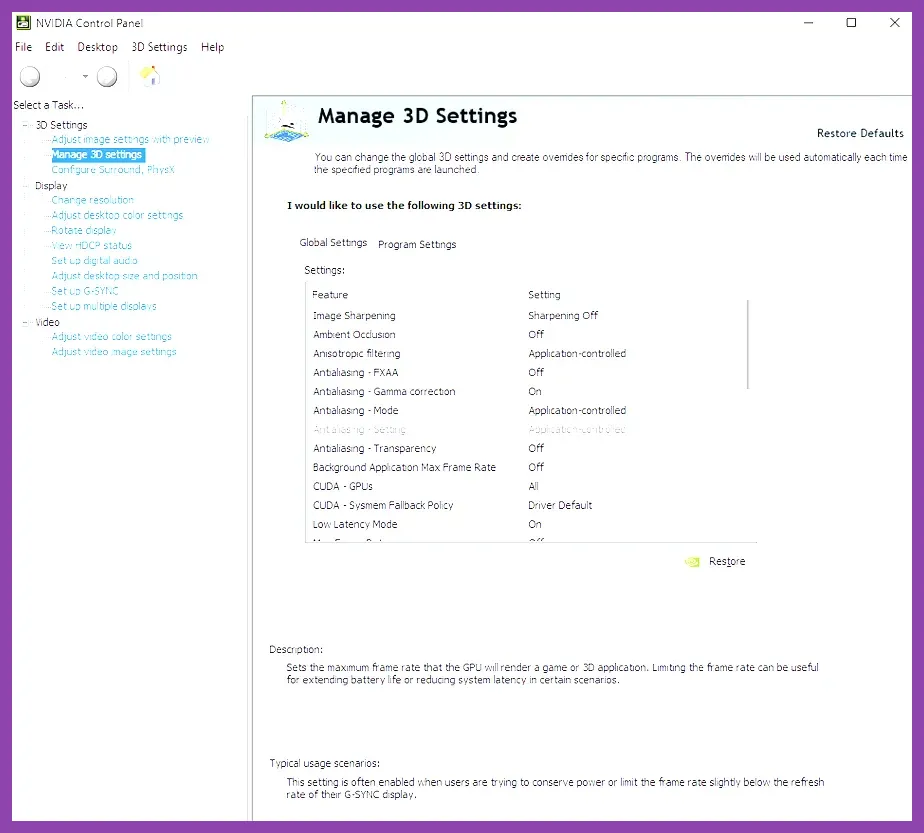The height and width of the screenshot is (833, 924).
Task: Select CUDA - Sysmem Fallback Policy row
Action: [526, 505]
